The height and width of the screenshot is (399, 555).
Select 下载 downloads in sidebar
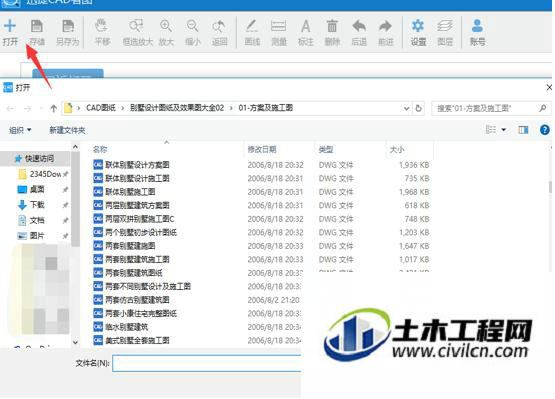[x=31, y=205]
